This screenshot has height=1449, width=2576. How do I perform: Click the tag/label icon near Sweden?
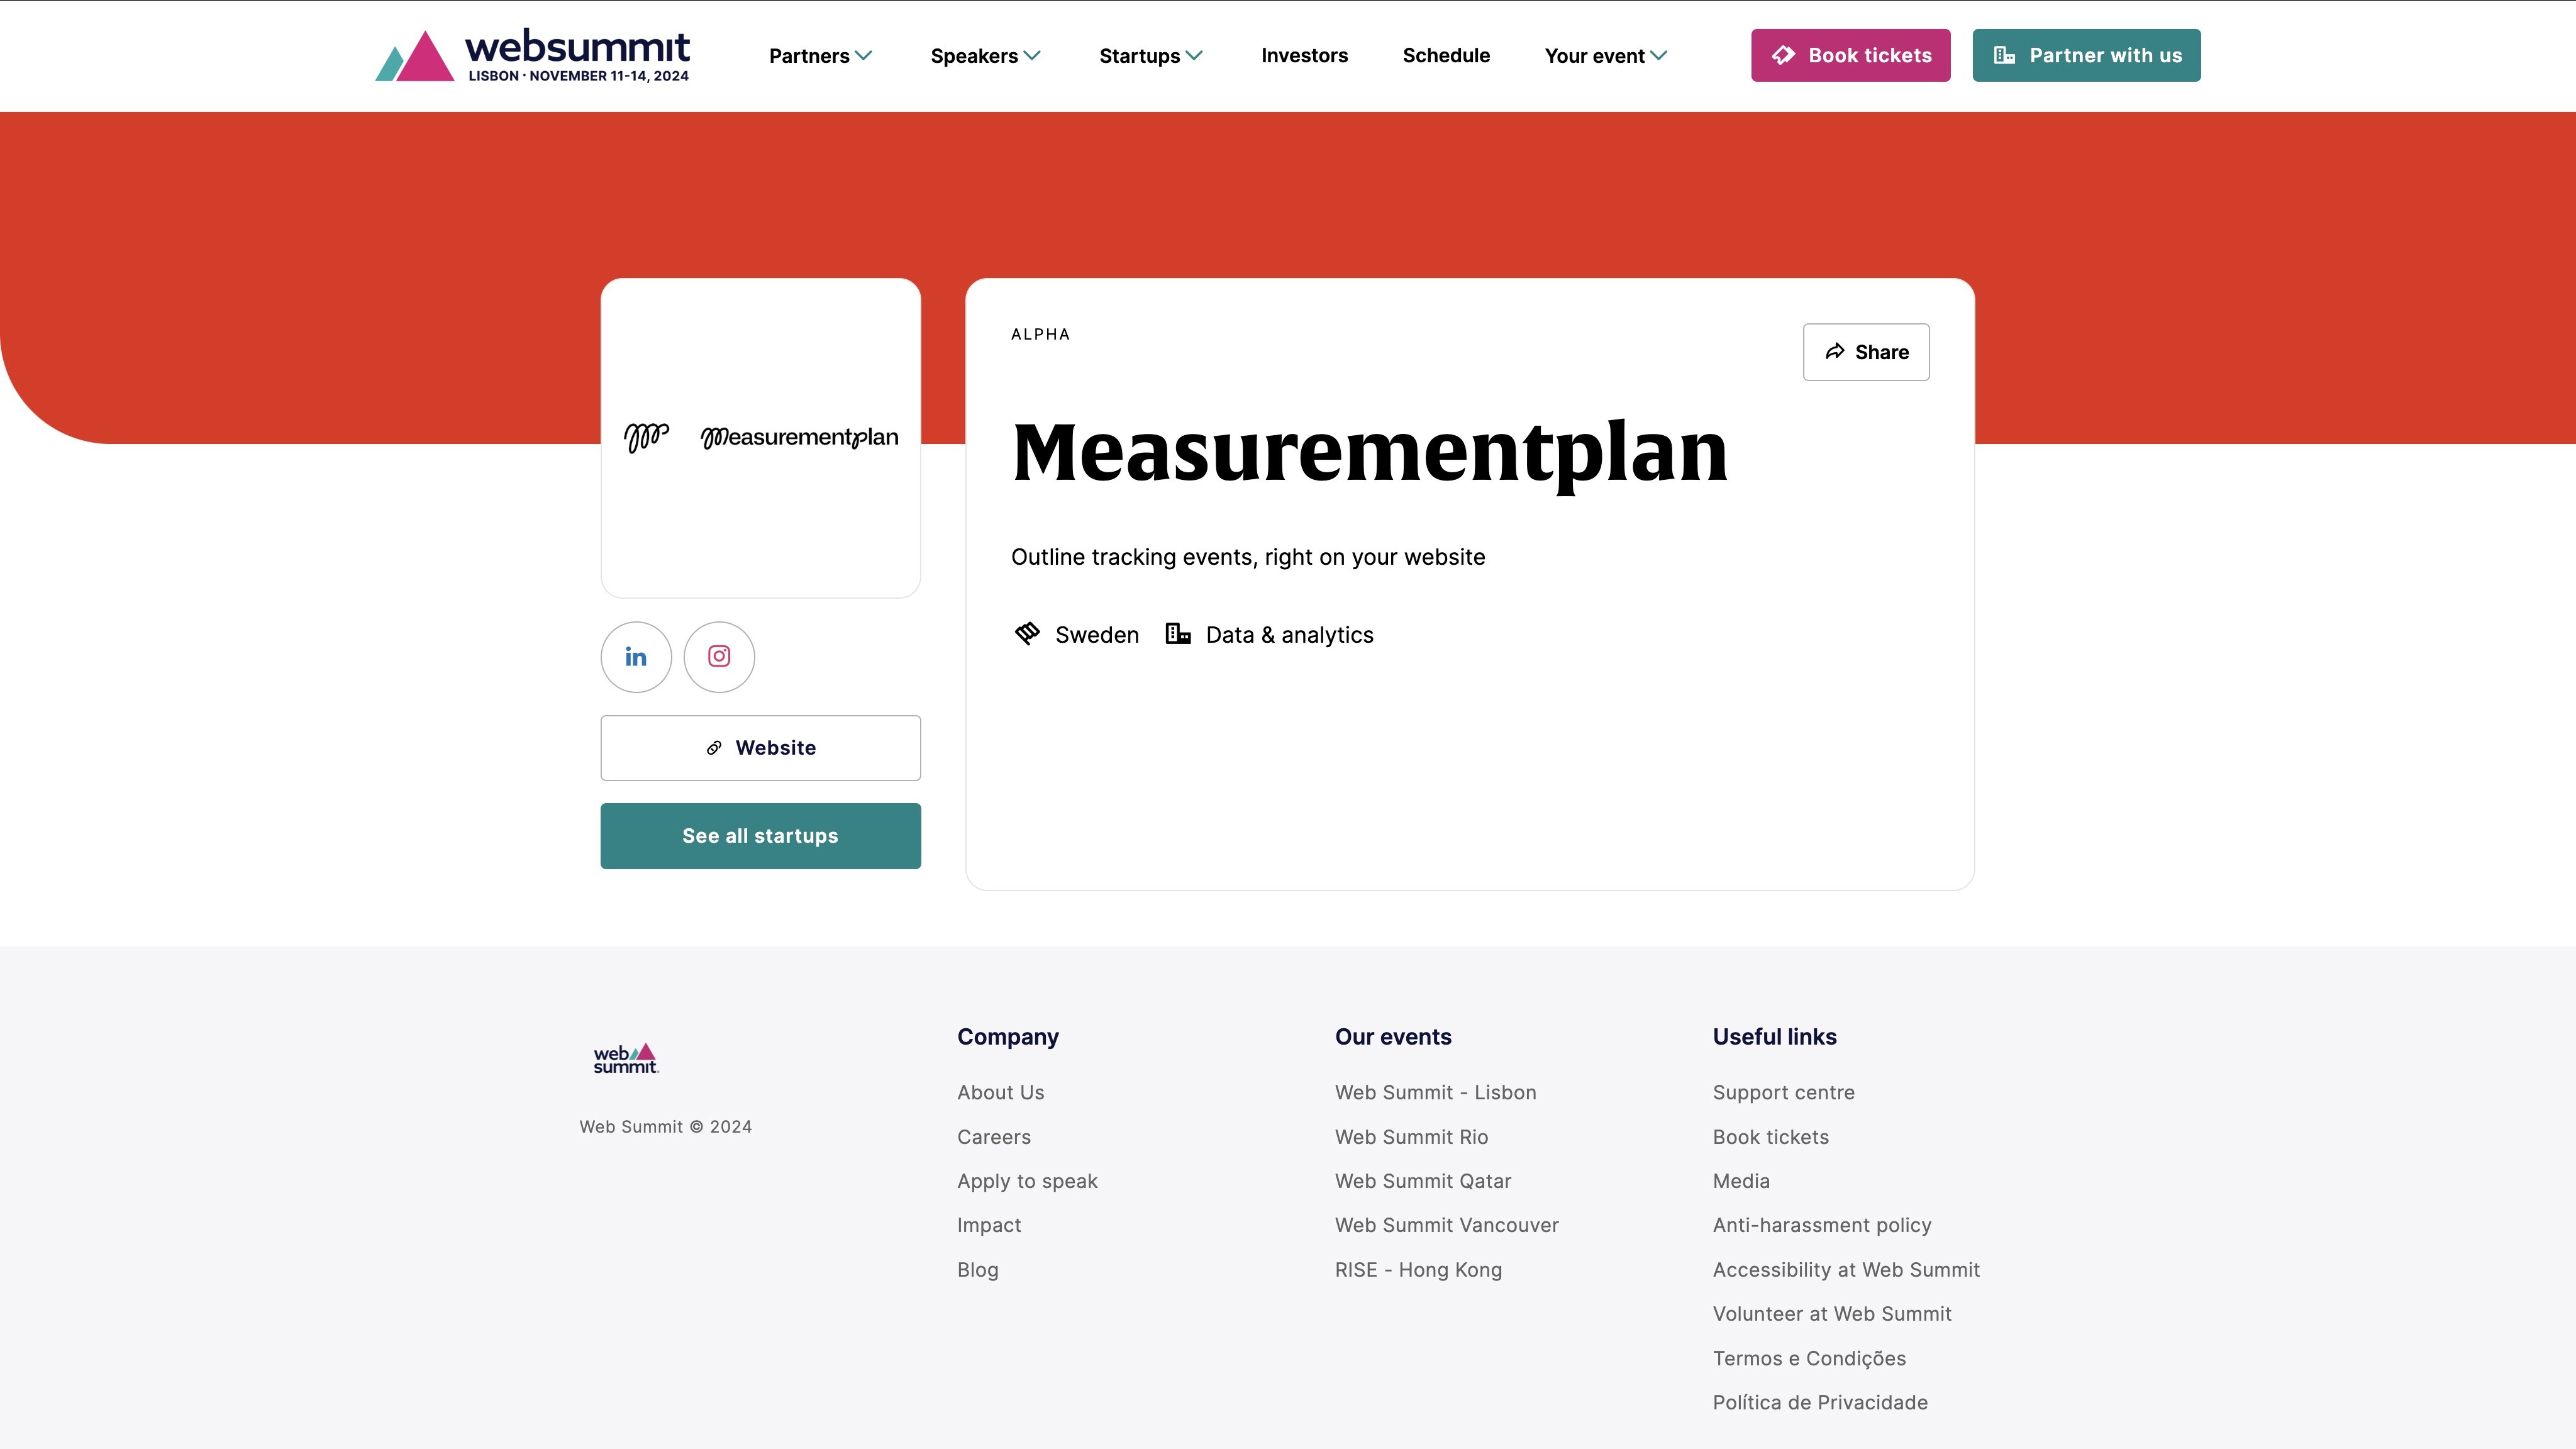coord(1026,633)
